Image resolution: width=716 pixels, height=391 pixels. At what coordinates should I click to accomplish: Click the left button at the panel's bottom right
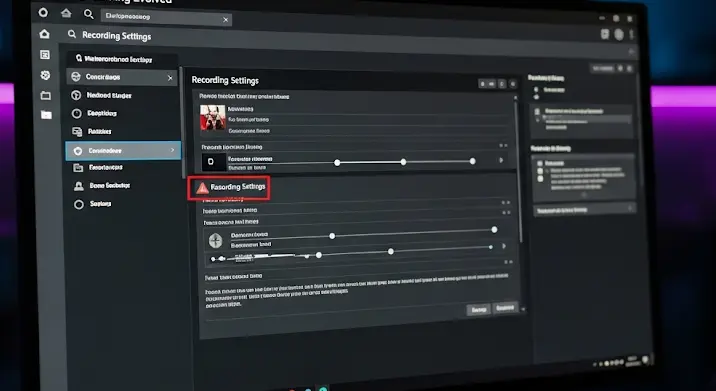tap(478, 310)
